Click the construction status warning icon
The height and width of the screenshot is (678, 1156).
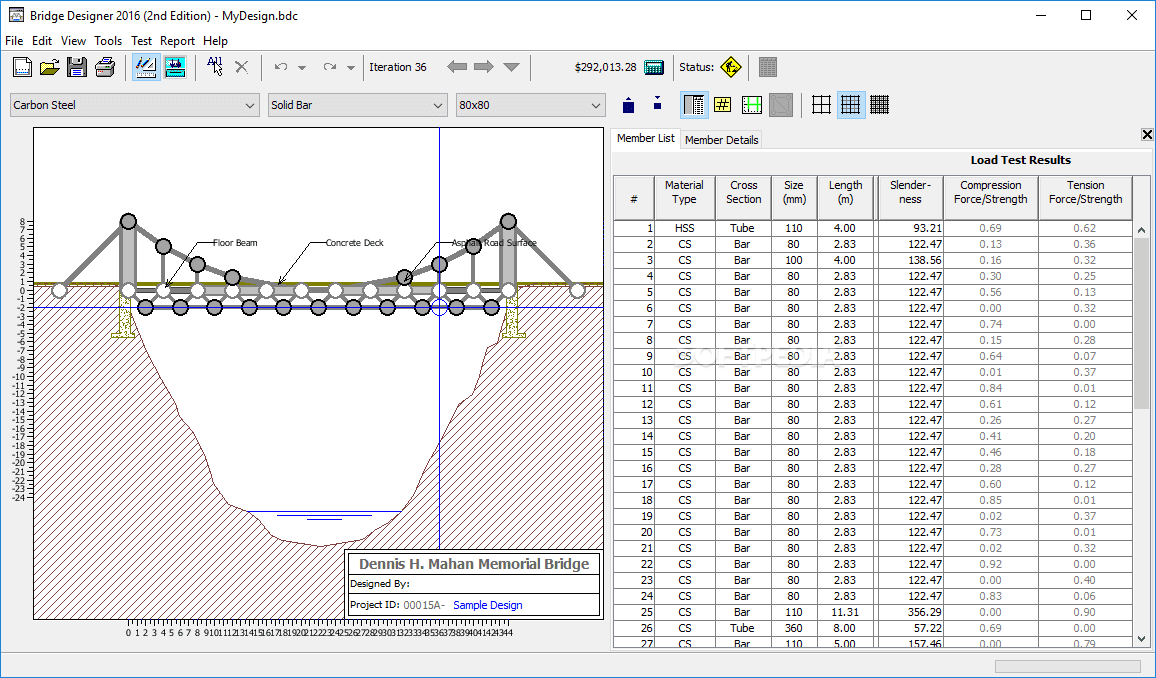click(x=731, y=67)
